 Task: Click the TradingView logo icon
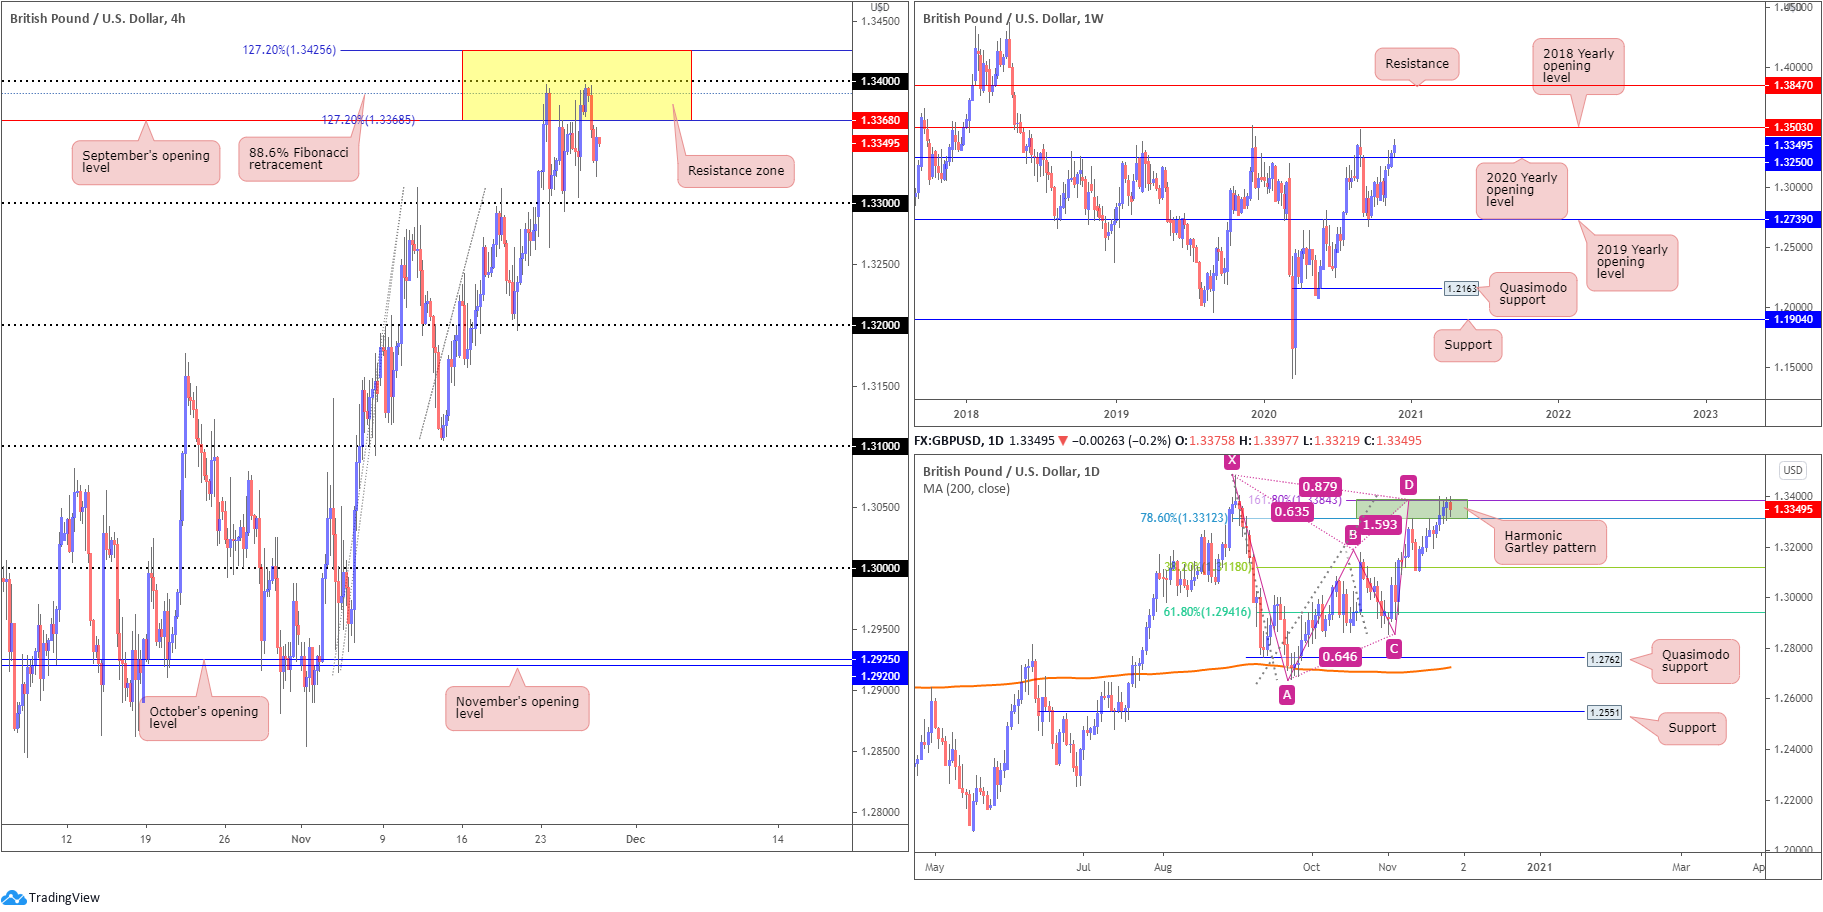click(x=13, y=897)
